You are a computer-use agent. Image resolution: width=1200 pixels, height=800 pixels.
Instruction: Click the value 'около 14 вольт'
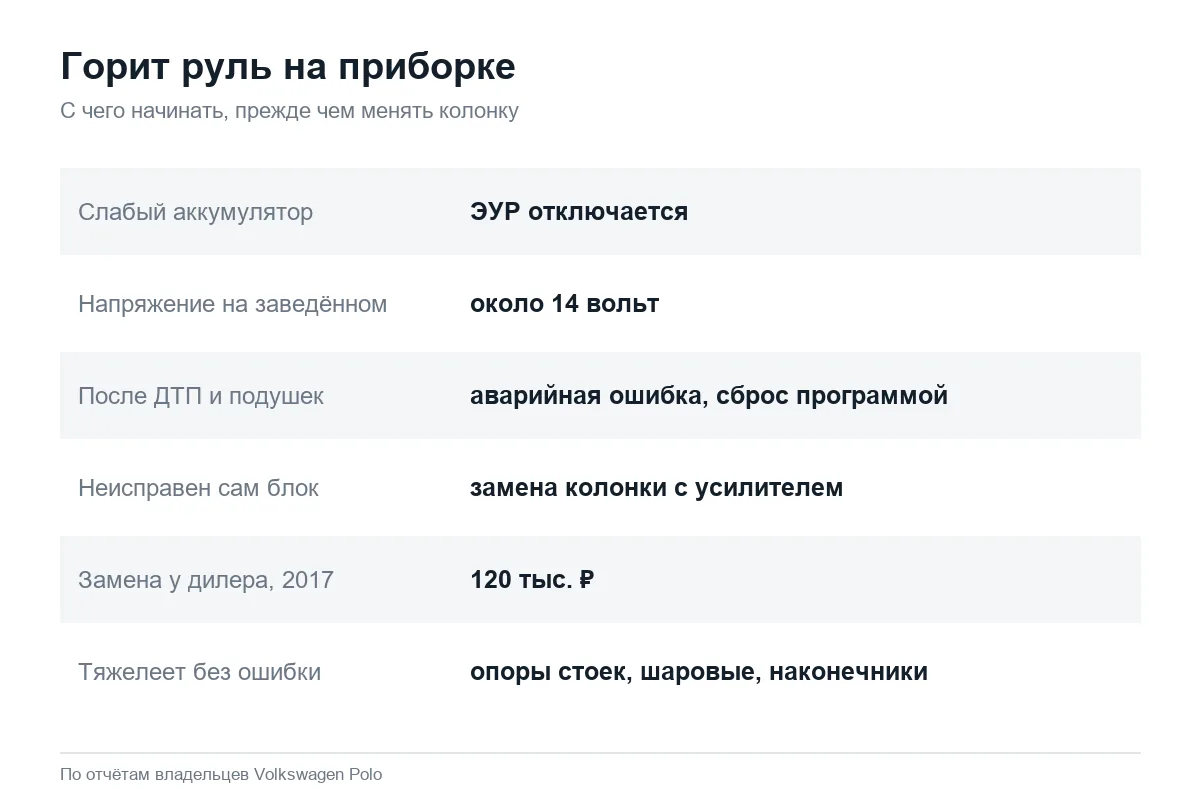(564, 304)
